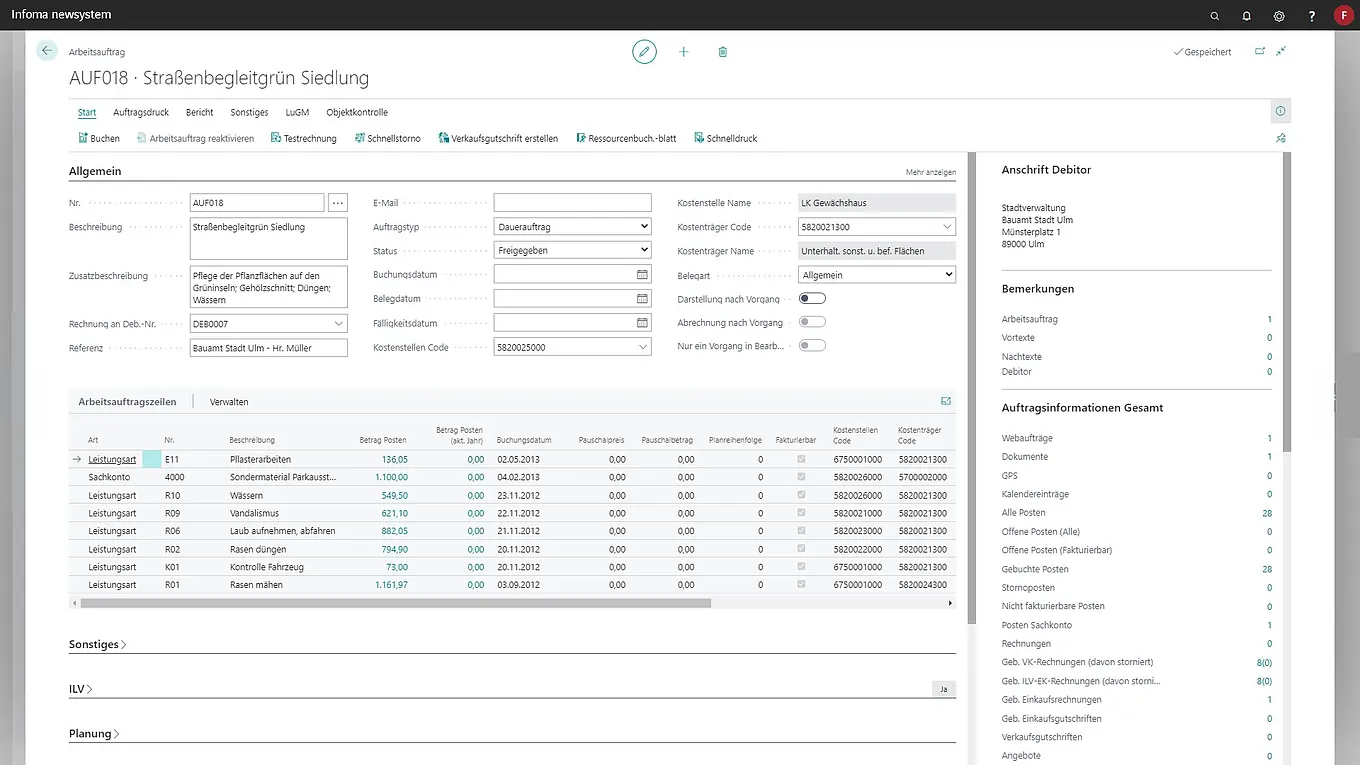Click the plus icon to create new order
This screenshot has width=1360, height=765.
click(x=684, y=52)
